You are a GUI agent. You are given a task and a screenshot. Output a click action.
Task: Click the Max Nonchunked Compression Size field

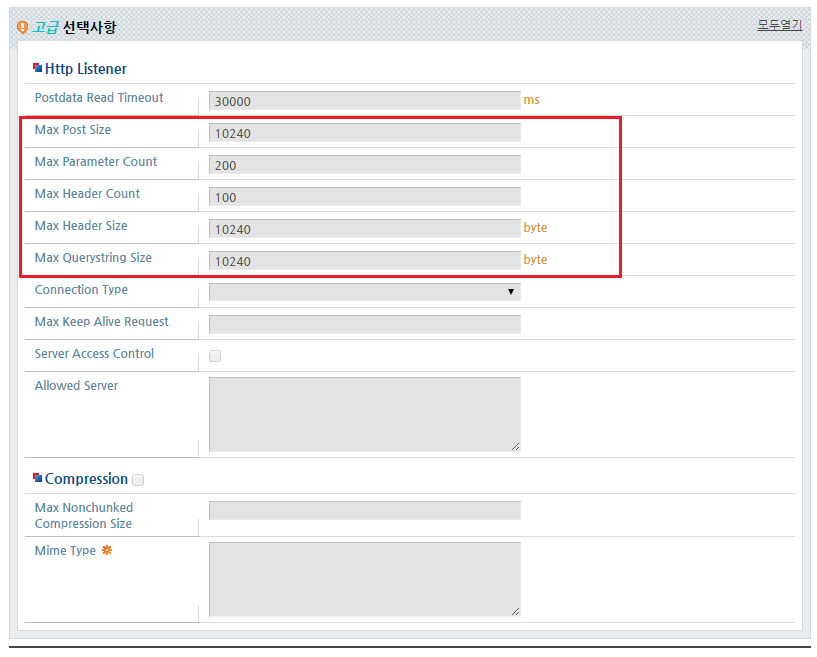(x=365, y=511)
